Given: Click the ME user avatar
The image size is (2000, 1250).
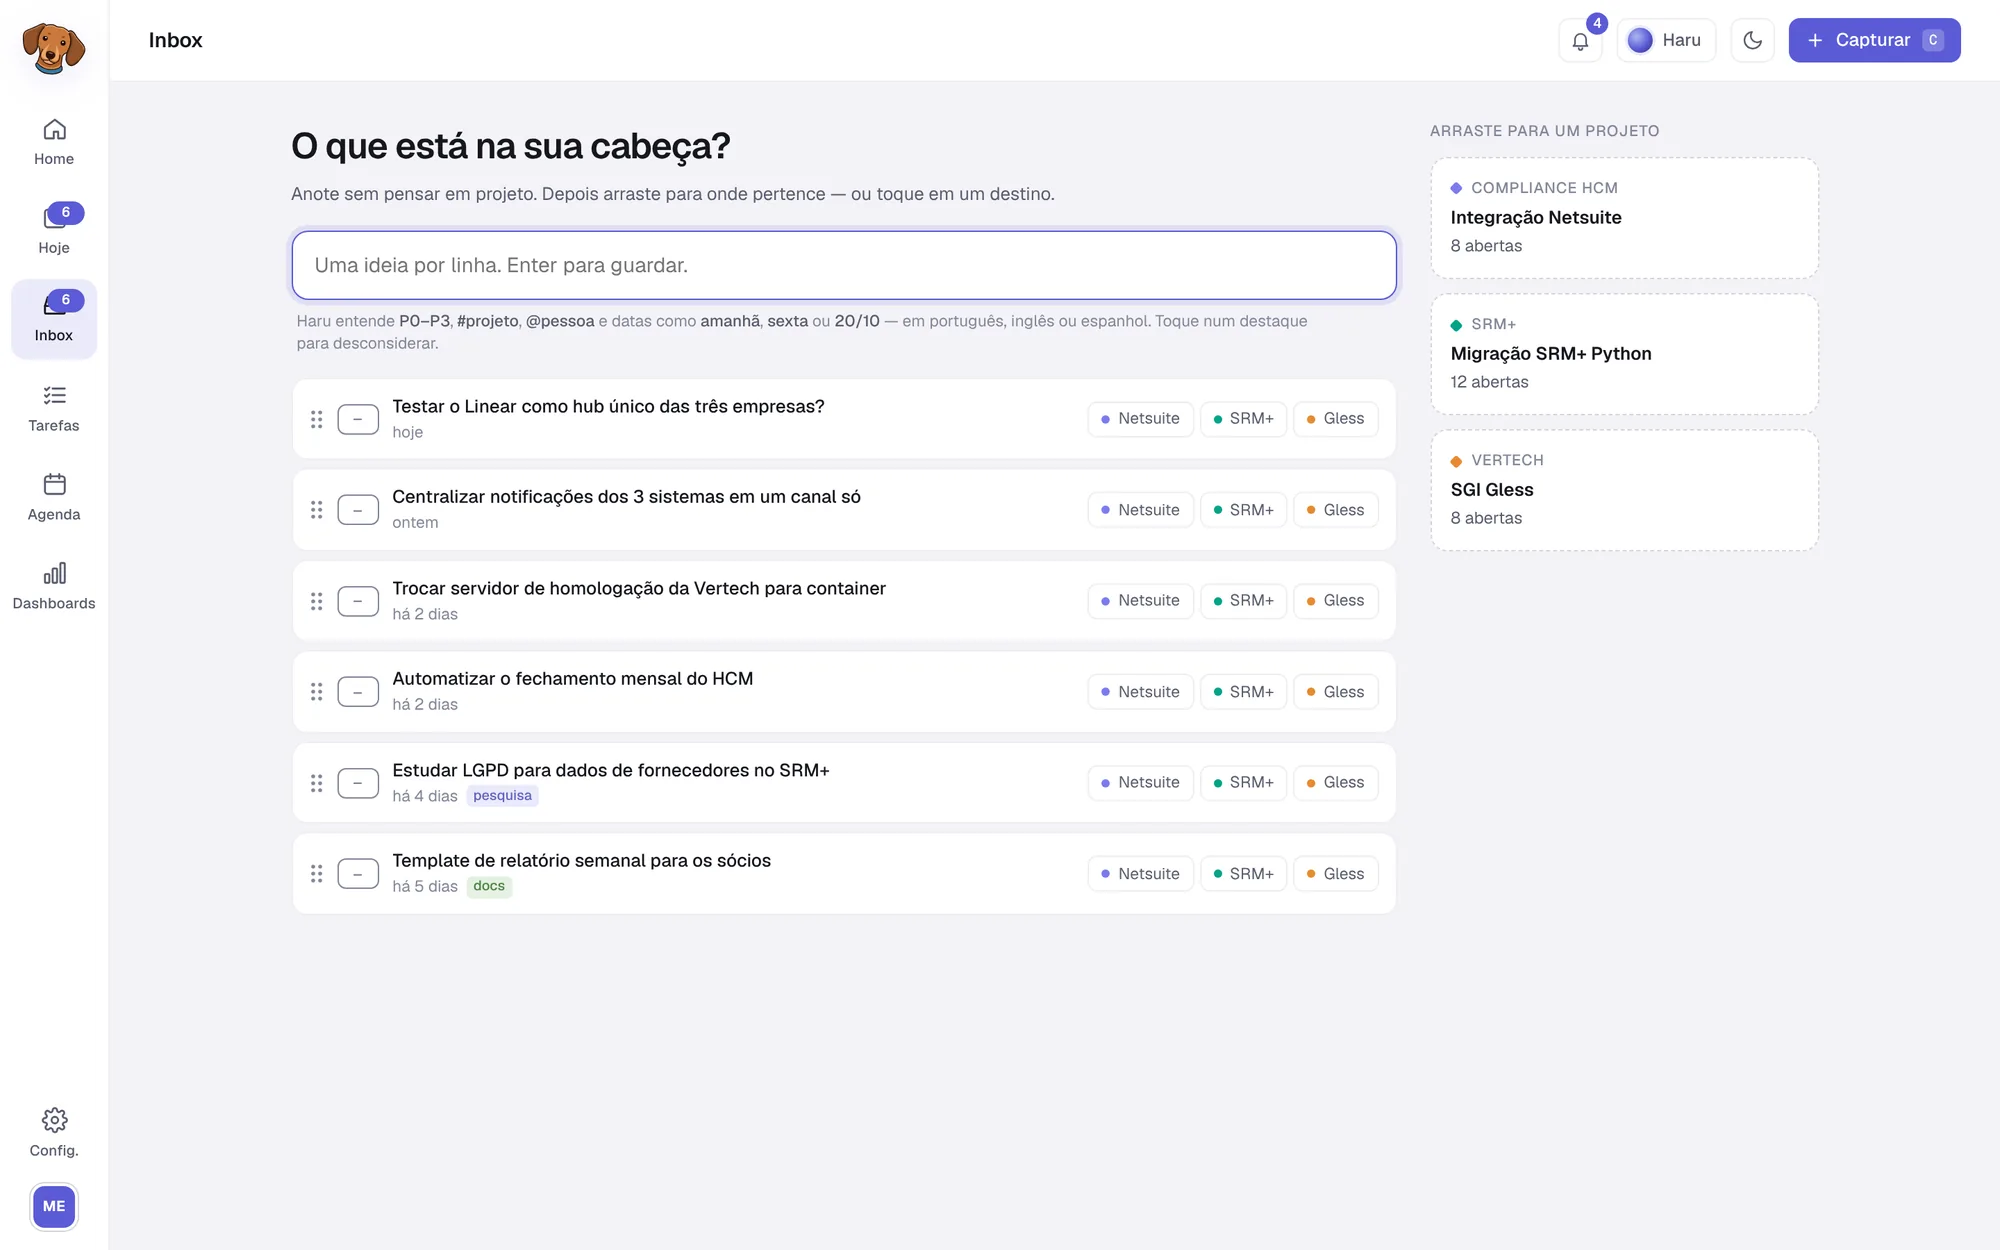Looking at the screenshot, I should tap(54, 1206).
